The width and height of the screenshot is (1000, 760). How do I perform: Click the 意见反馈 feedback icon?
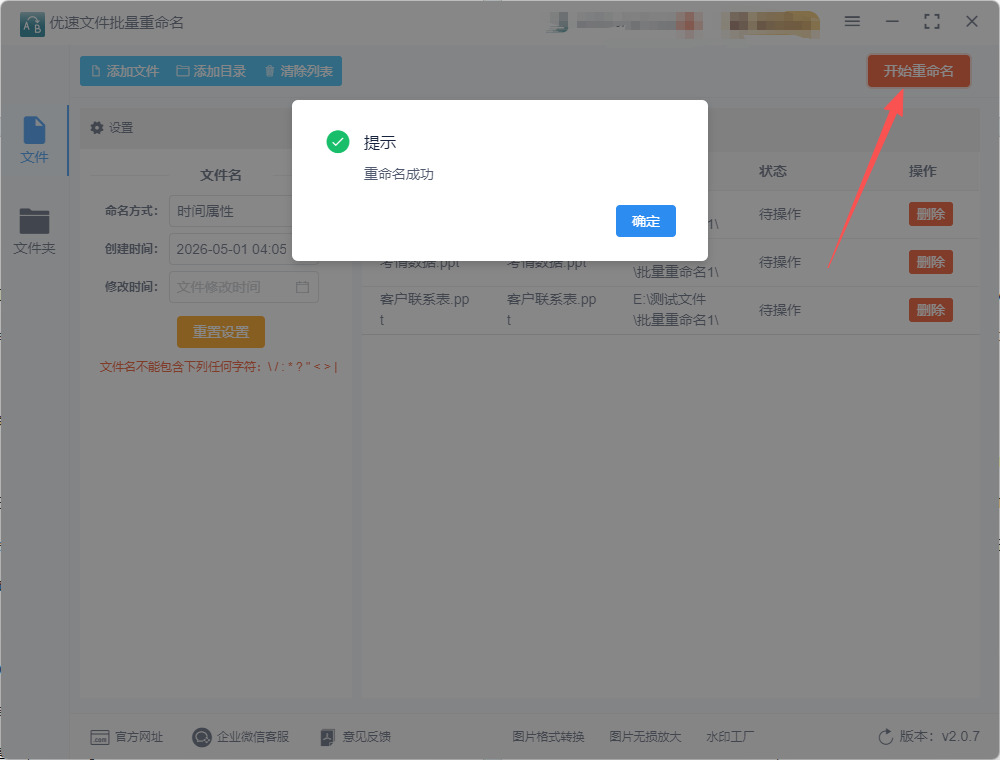tap(327, 737)
